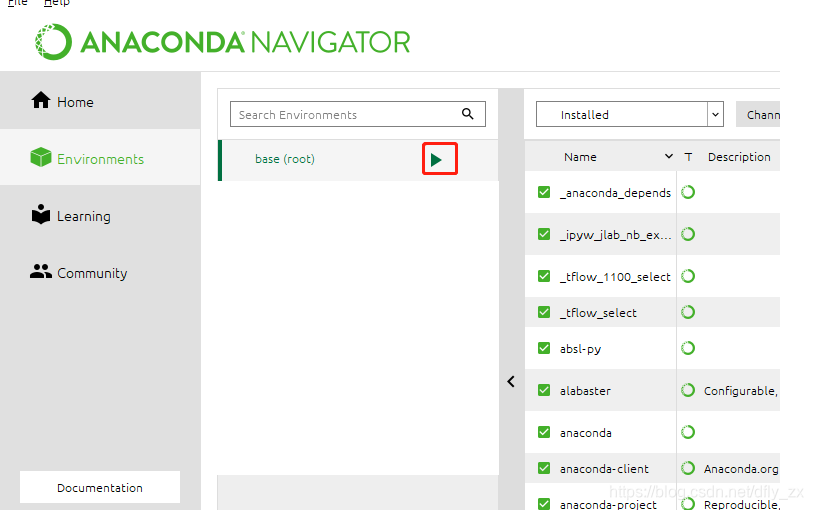Image resolution: width=813 pixels, height=510 pixels.
Task: Toggle the _tflow_select checkbox
Action: pyautogui.click(x=544, y=312)
